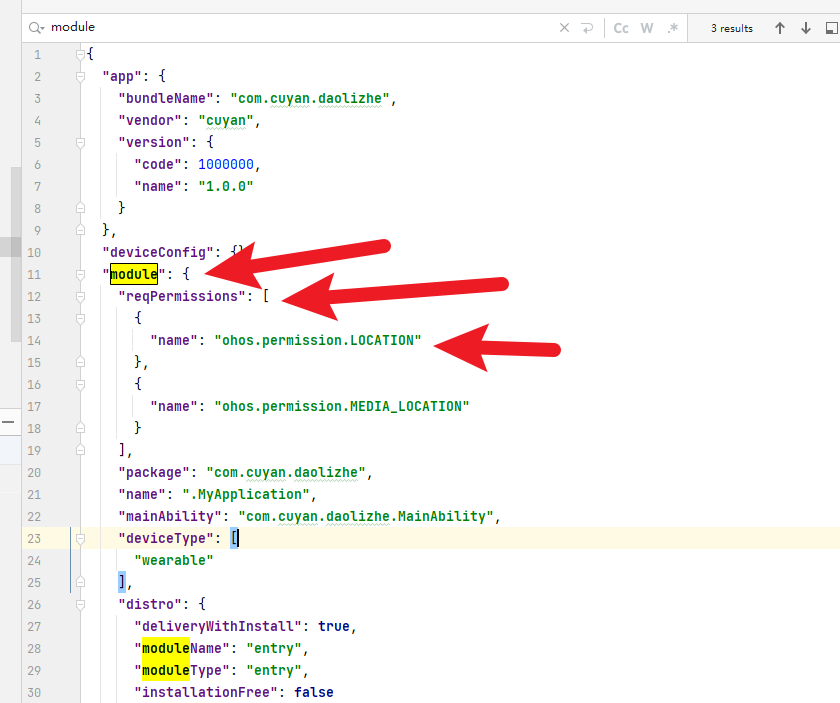Clear the search text with the X icon
This screenshot has height=703, width=840.
coord(564,28)
